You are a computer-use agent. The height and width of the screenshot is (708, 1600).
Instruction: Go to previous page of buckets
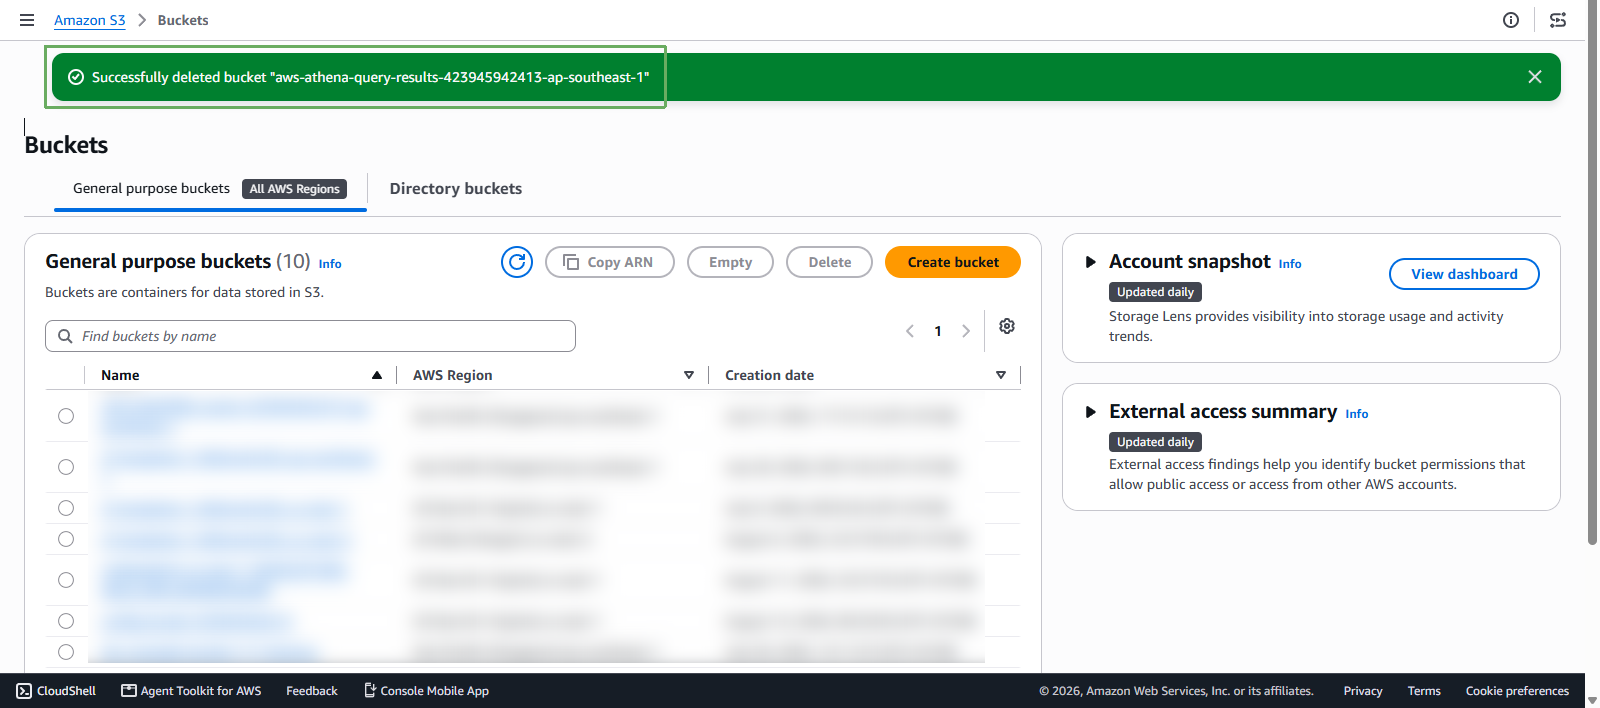point(910,331)
